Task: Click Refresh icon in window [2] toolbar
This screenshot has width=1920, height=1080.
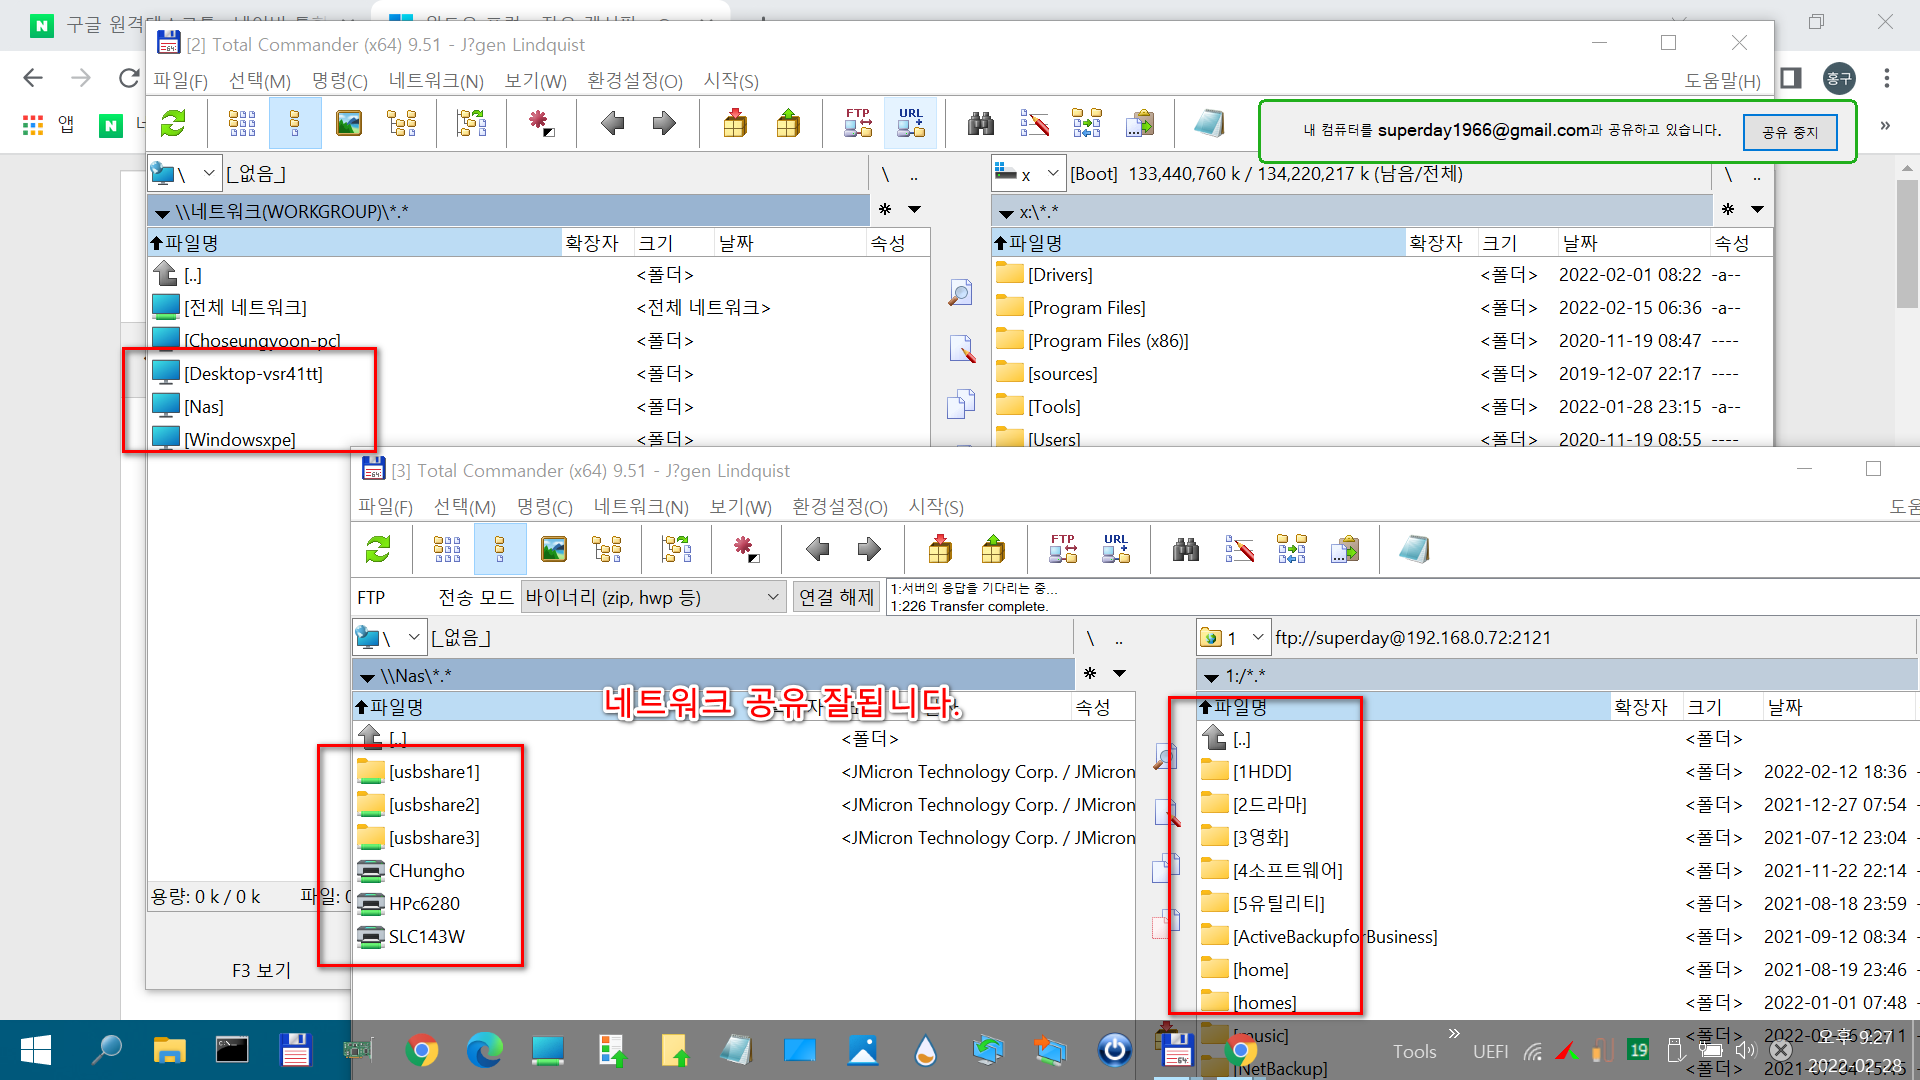Action: point(173,124)
